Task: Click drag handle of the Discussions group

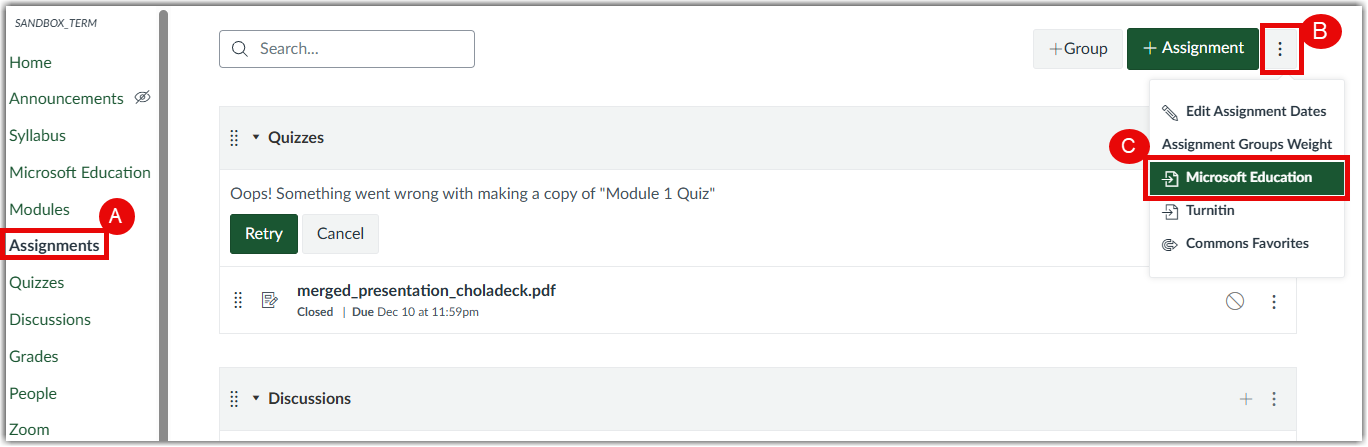Action: (235, 399)
